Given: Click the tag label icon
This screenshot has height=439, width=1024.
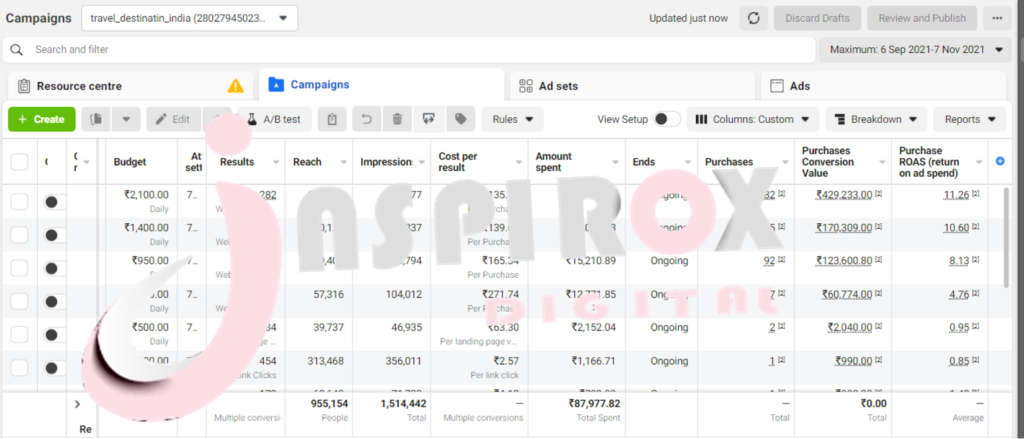Looking at the screenshot, I should [460, 119].
